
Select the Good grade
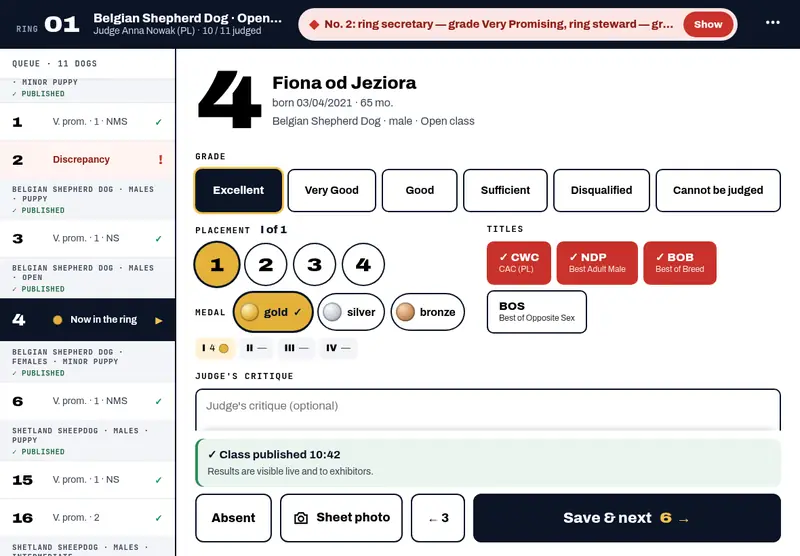pos(419,190)
